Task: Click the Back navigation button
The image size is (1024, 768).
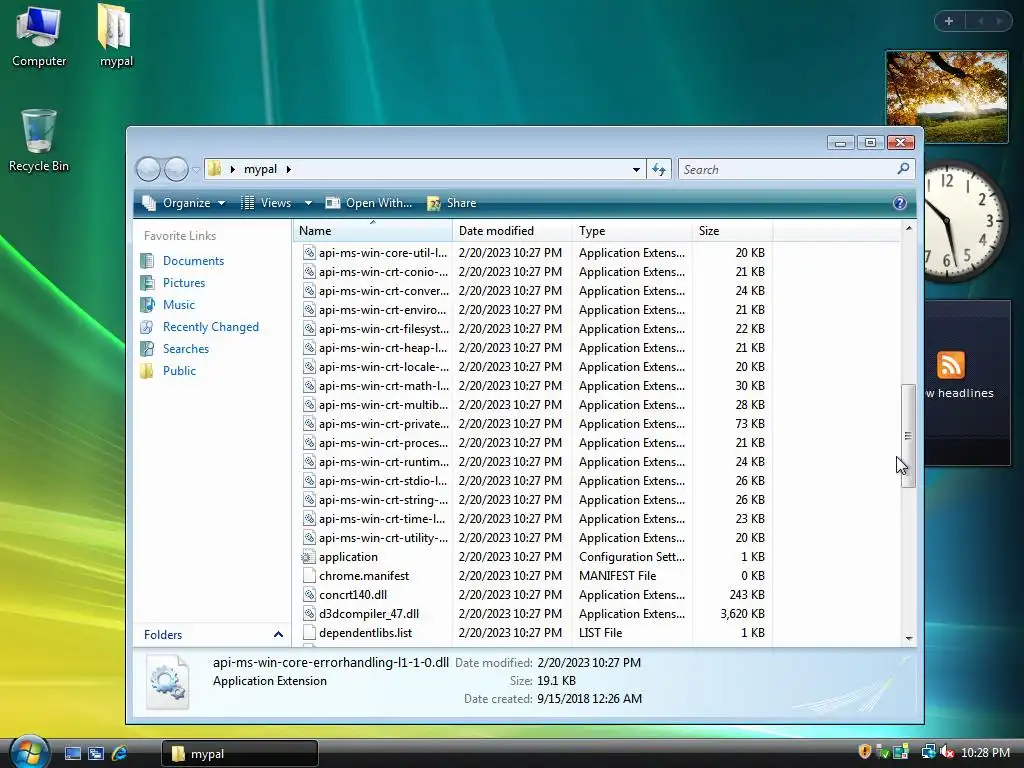Action: click(148, 170)
